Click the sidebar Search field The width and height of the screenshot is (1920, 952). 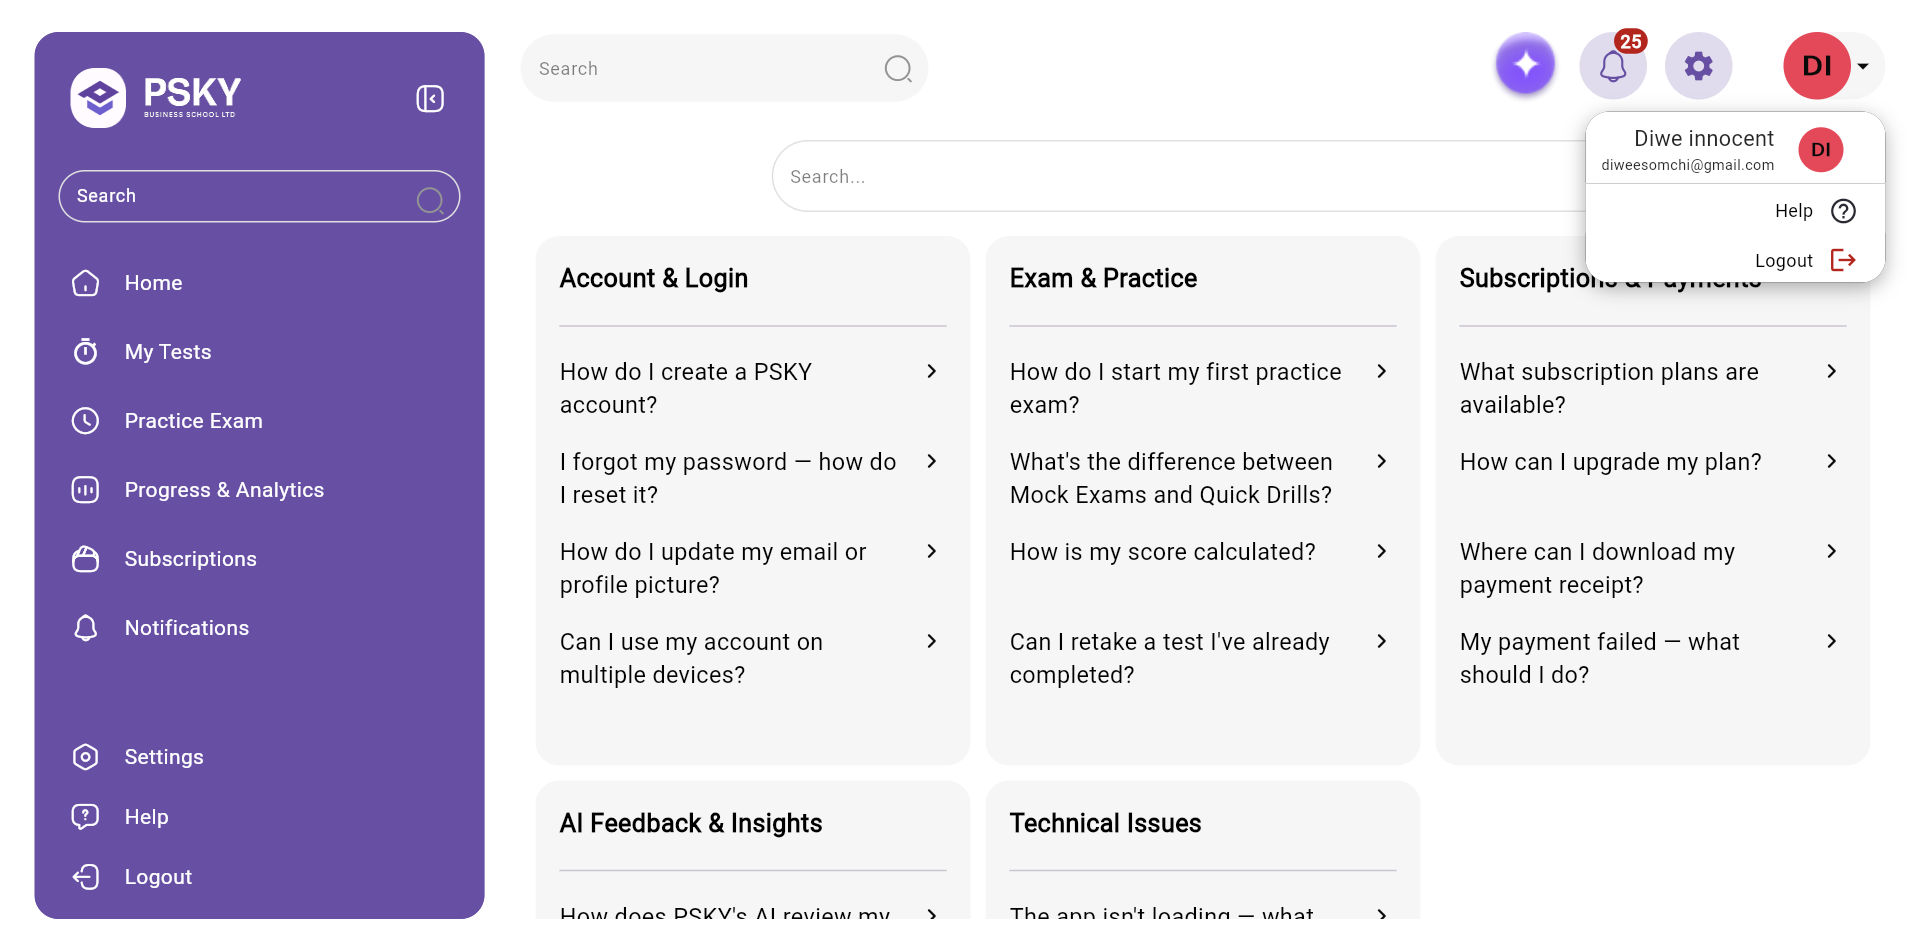click(x=240, y=196)
